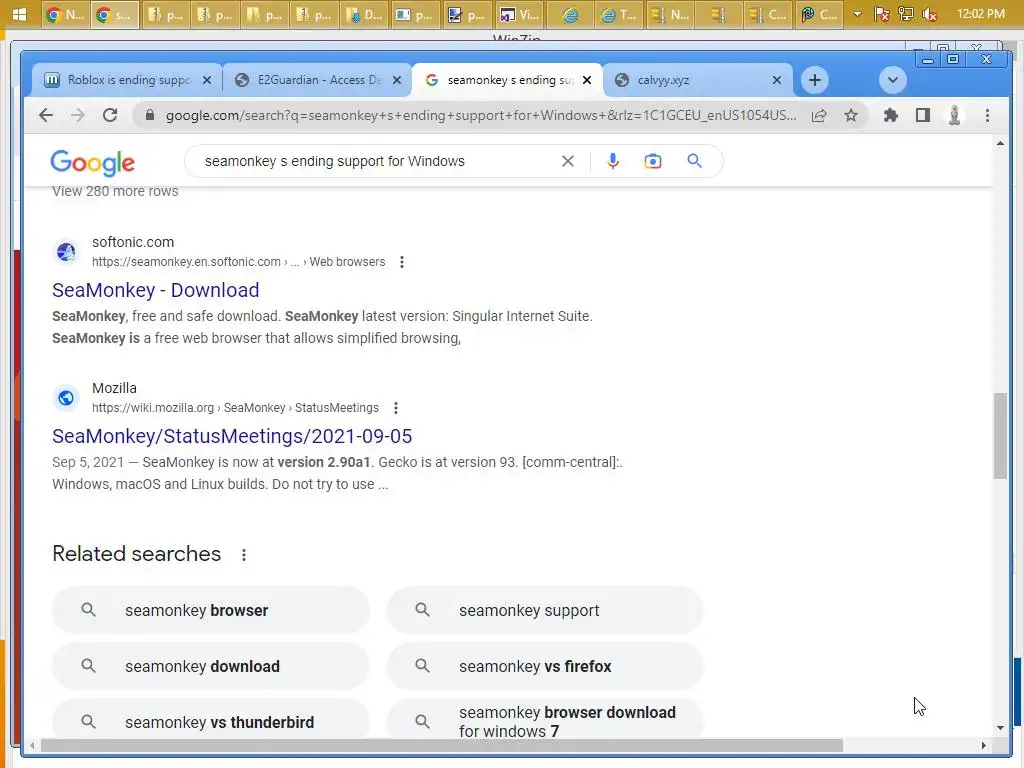The height and width of the screenshot is (768, 1024).
Task: Start a voice search with microphone
Action: point(613,161)
